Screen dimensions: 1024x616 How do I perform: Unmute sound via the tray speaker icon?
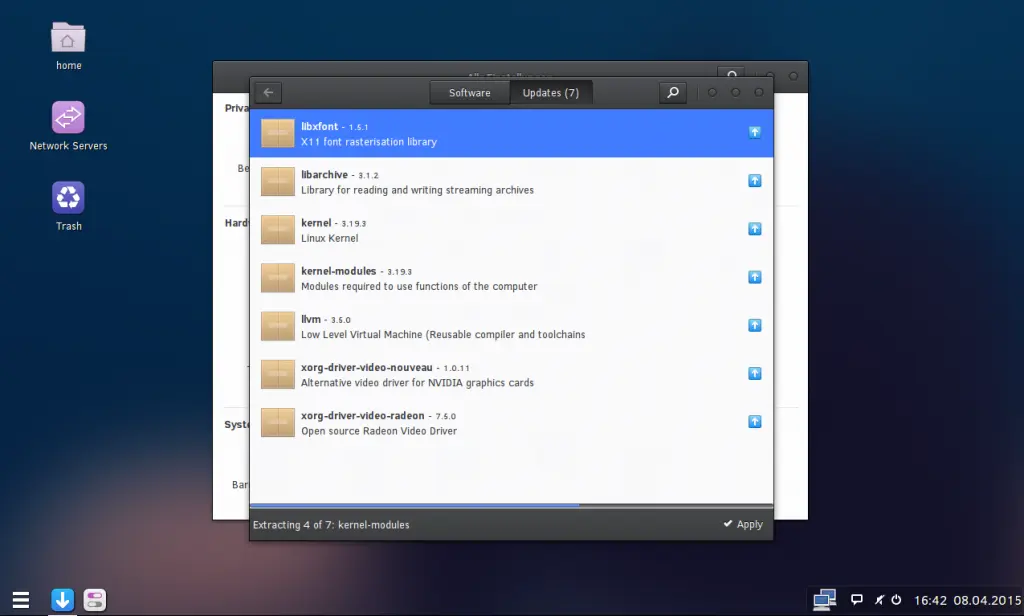pyautogui.click(x=879, y=598)
